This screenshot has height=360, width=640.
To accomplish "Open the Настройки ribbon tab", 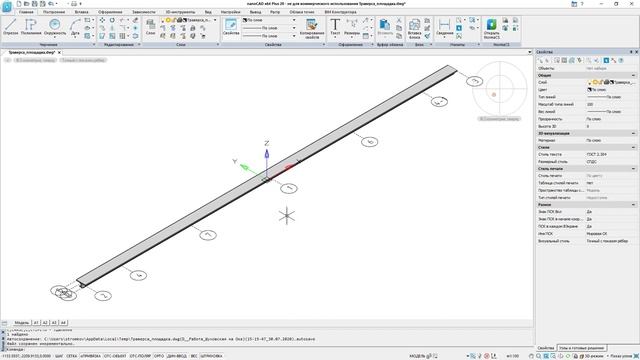I will pos(231,12).
